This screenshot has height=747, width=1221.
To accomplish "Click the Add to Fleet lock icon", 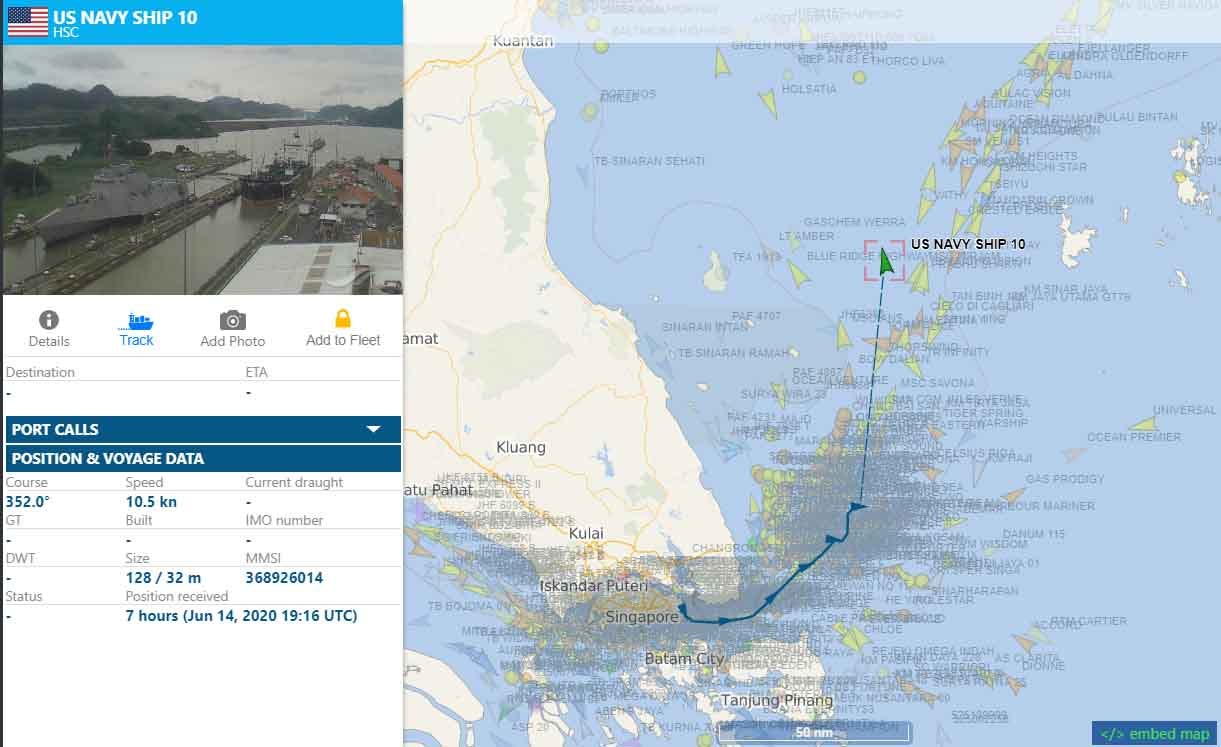I will [x=343, y=319].
